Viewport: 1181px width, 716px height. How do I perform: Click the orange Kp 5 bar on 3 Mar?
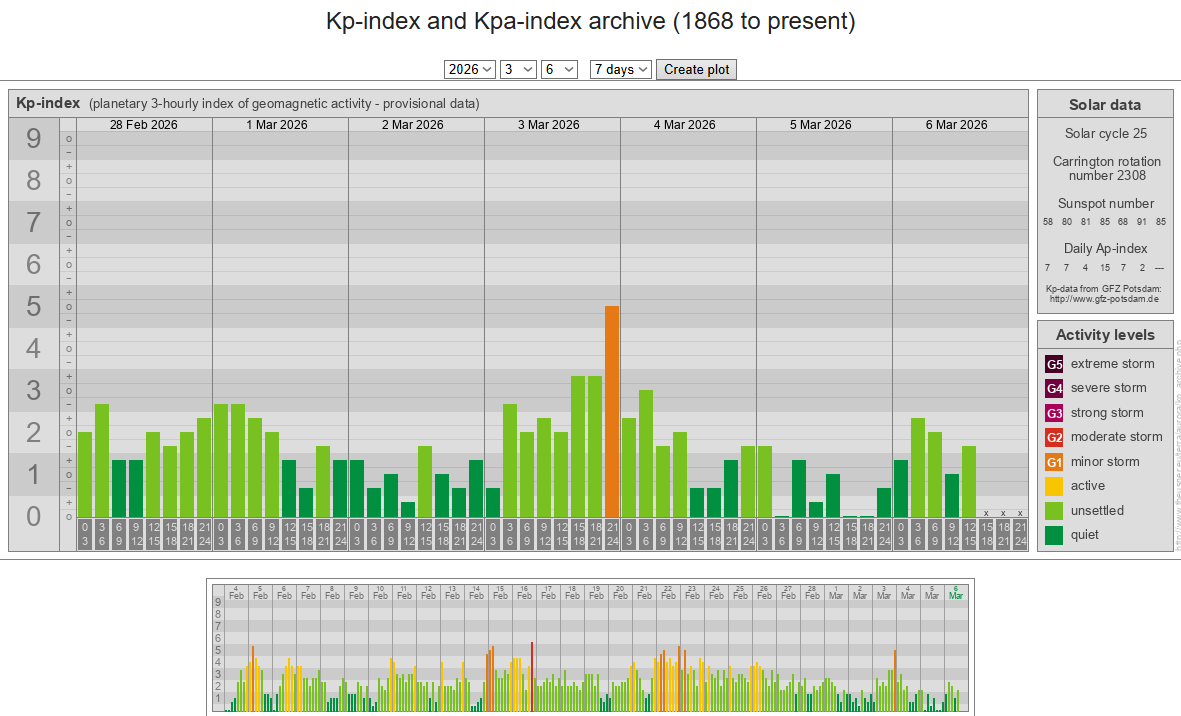(612, 410)
